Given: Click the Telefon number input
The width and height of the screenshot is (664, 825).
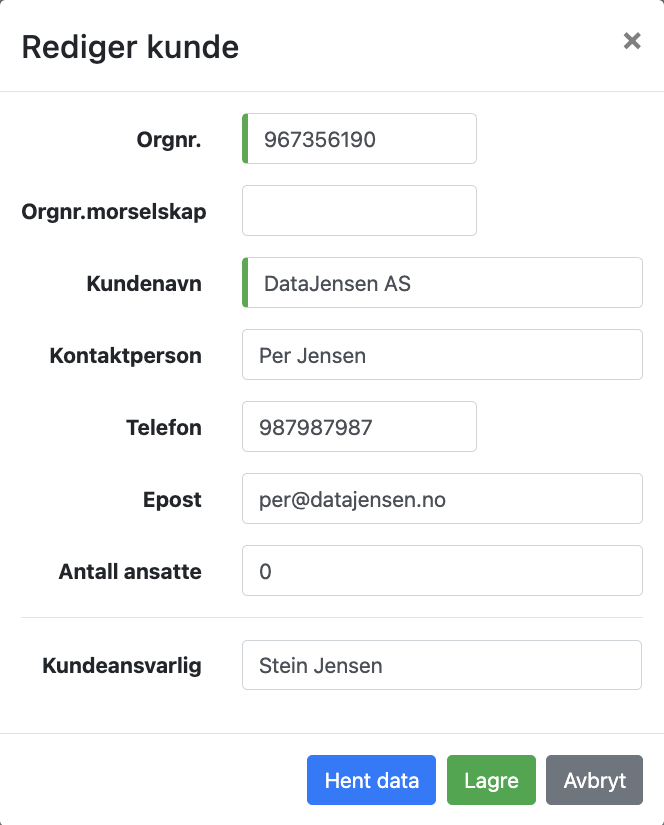Looking at the screenshot, I should [360, 427].
